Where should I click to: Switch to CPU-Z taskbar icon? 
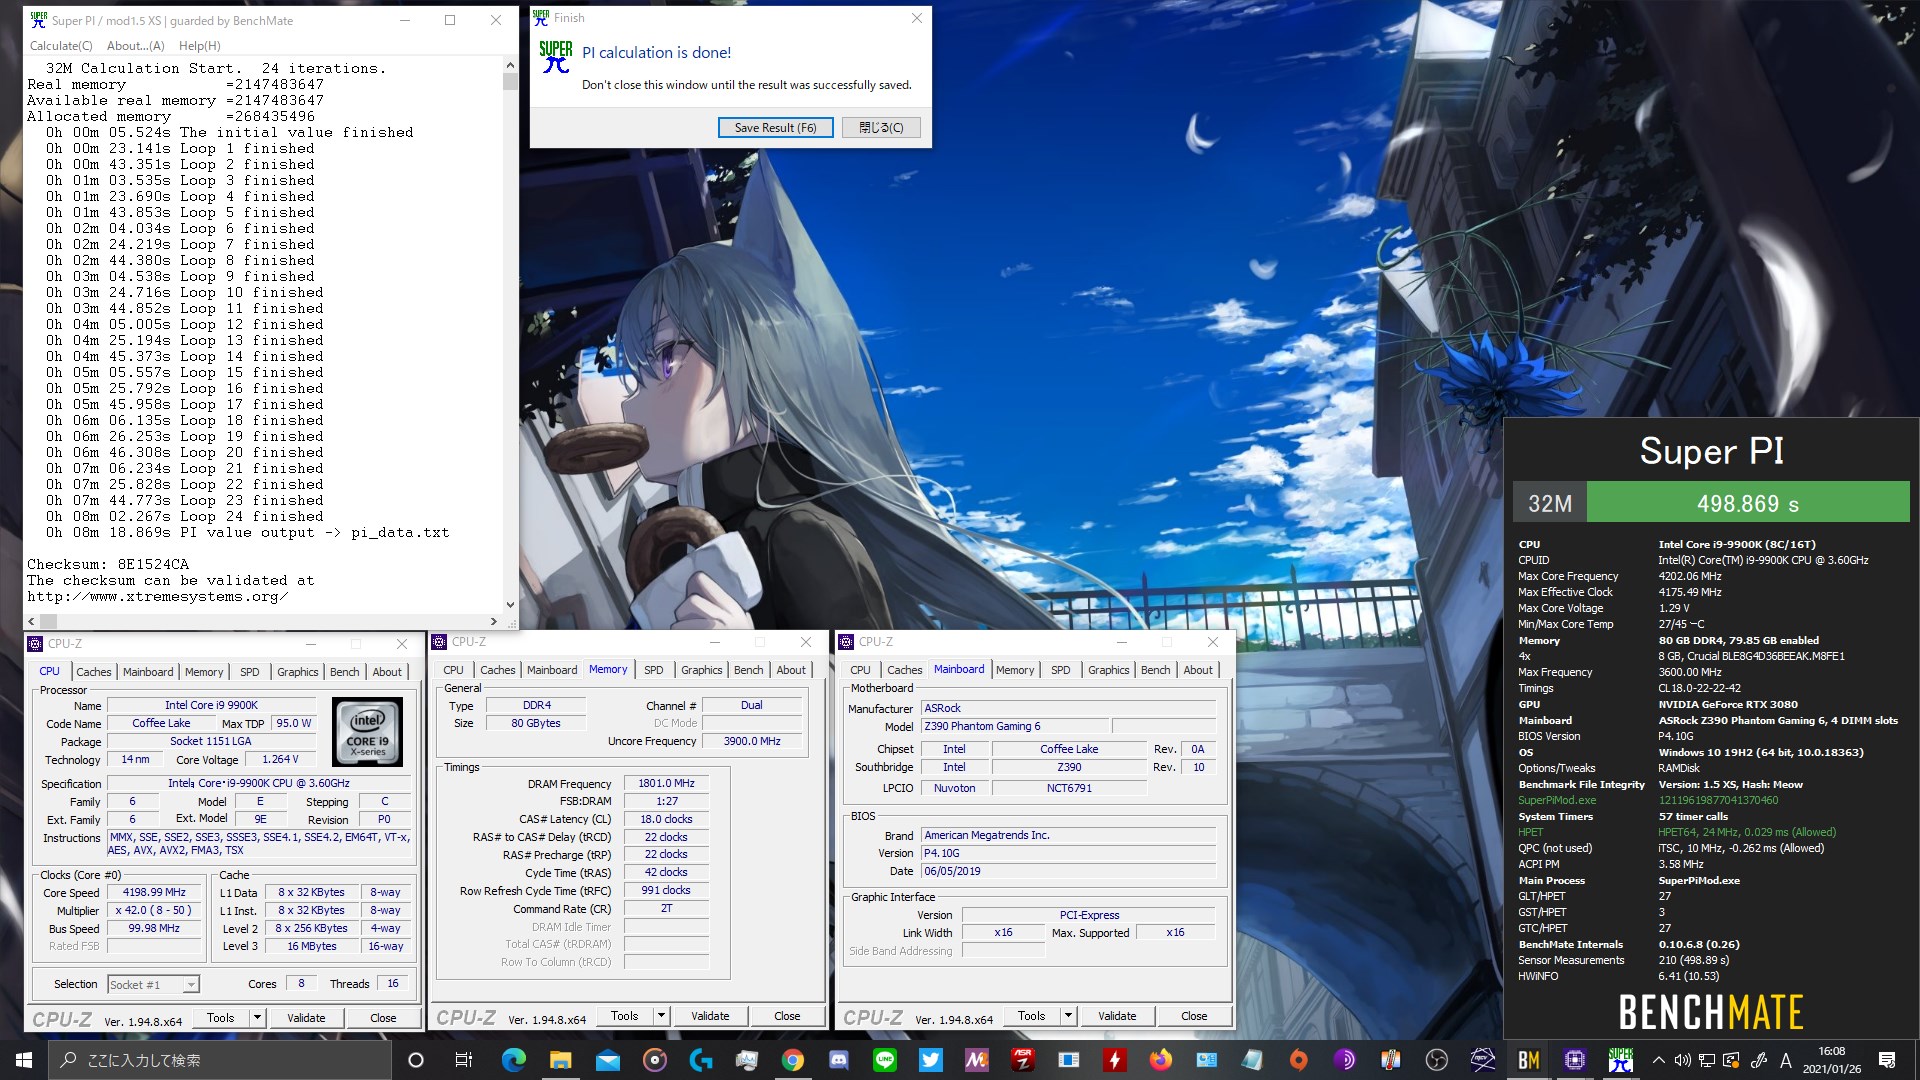point(1574,1060)
